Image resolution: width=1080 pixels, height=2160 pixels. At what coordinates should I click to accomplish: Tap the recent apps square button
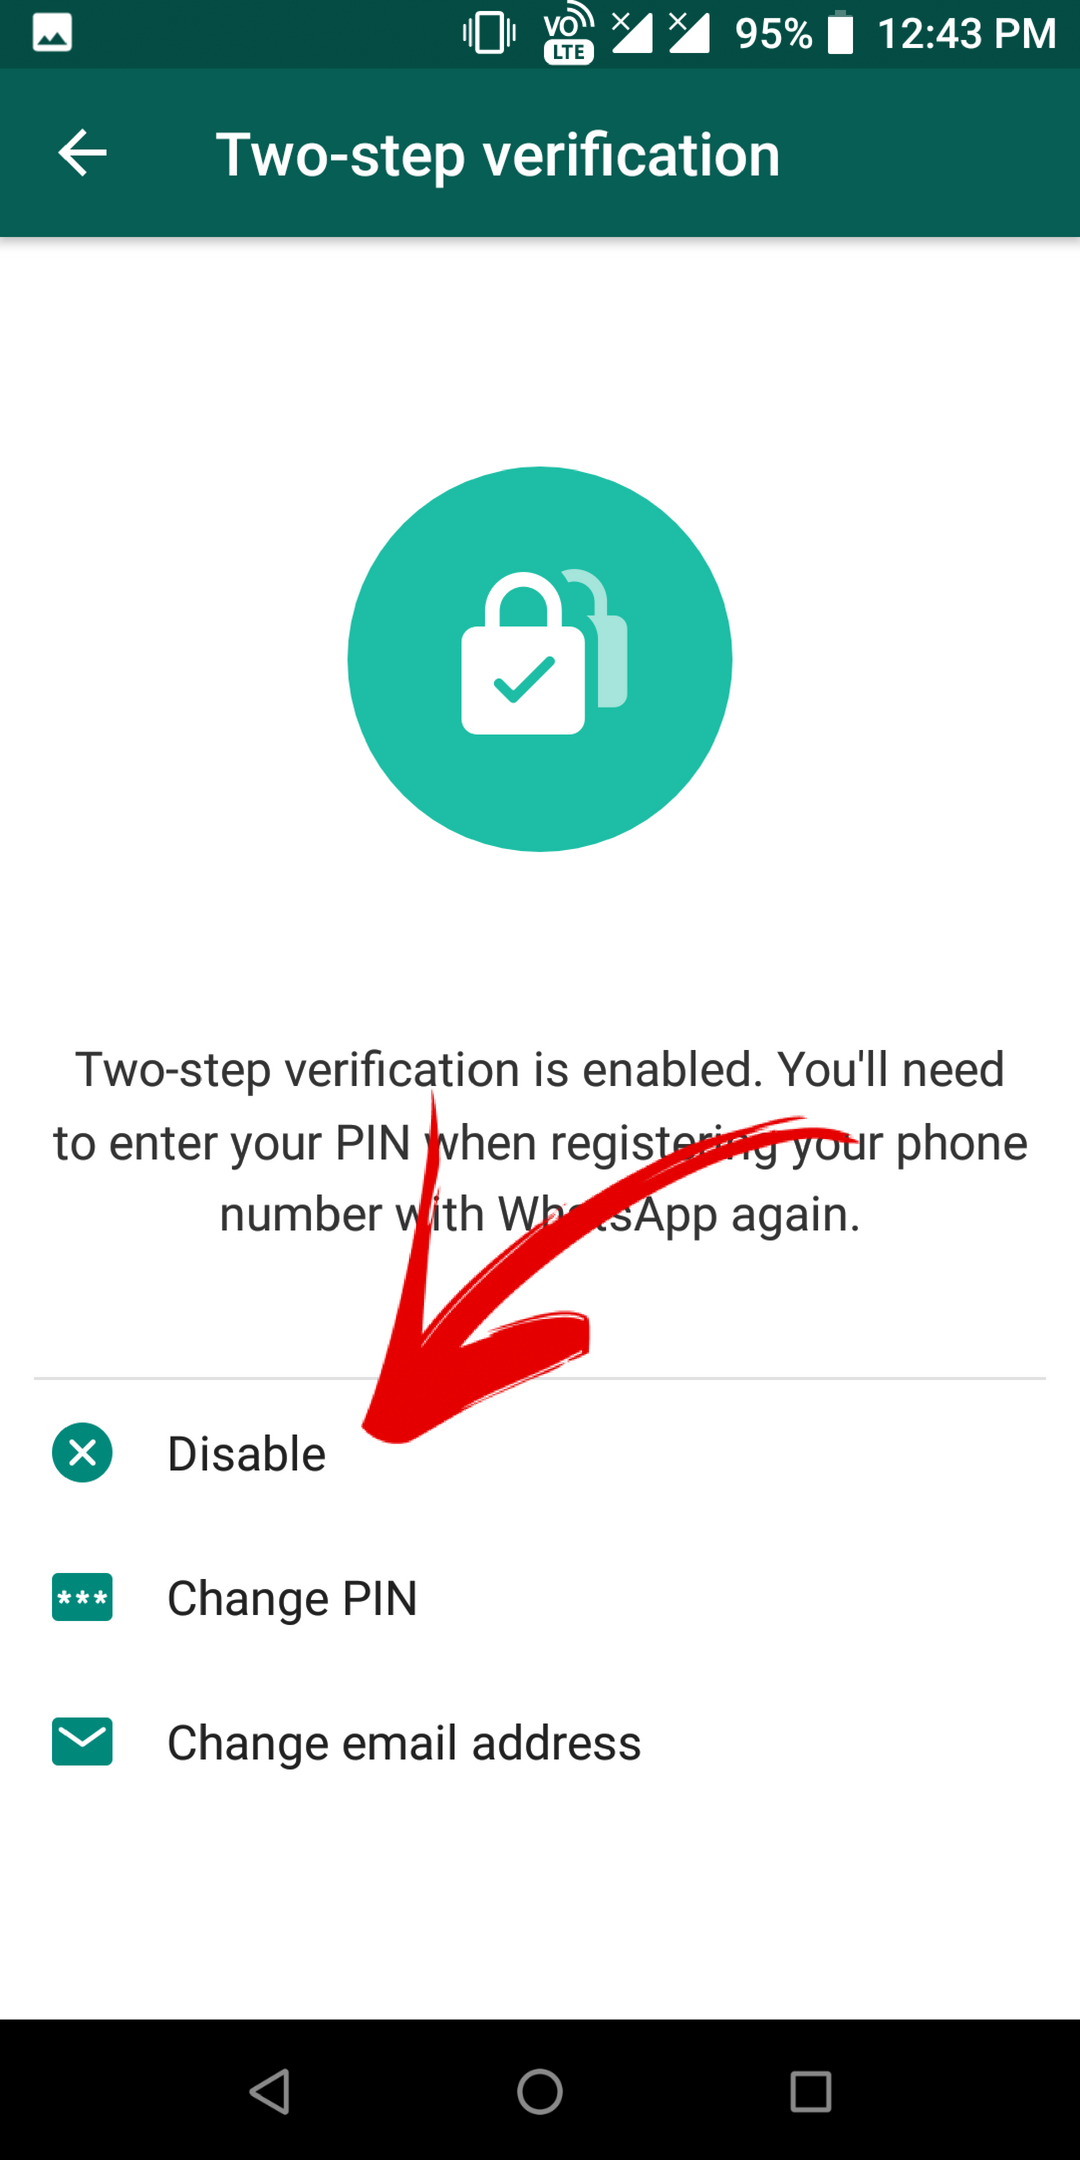[x=810, y=2091]
